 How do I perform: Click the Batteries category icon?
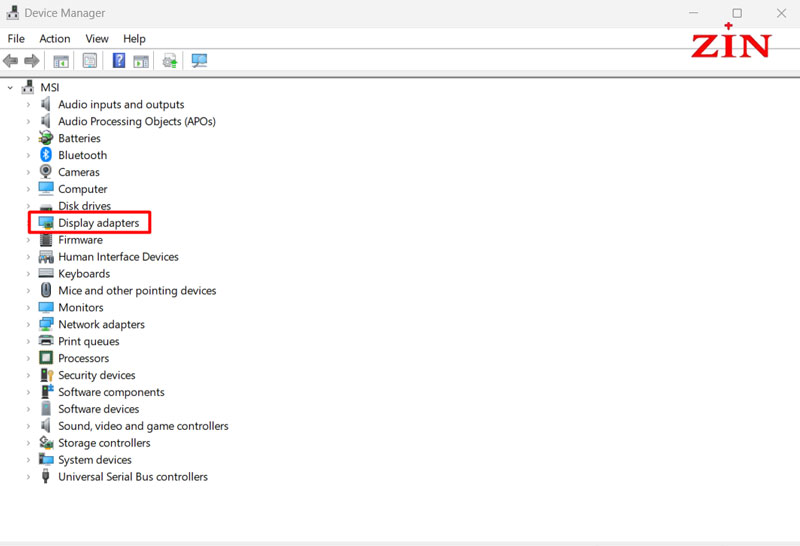46,138
